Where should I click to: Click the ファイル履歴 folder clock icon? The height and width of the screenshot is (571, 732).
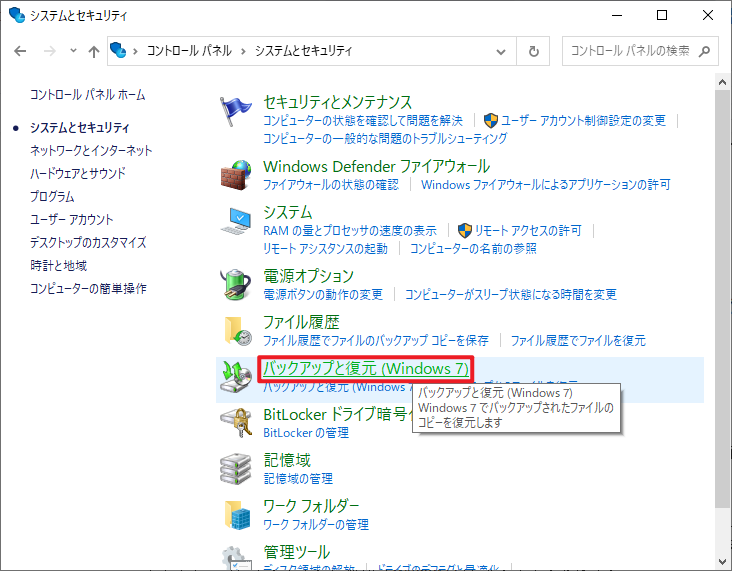(x=237, y=331)
